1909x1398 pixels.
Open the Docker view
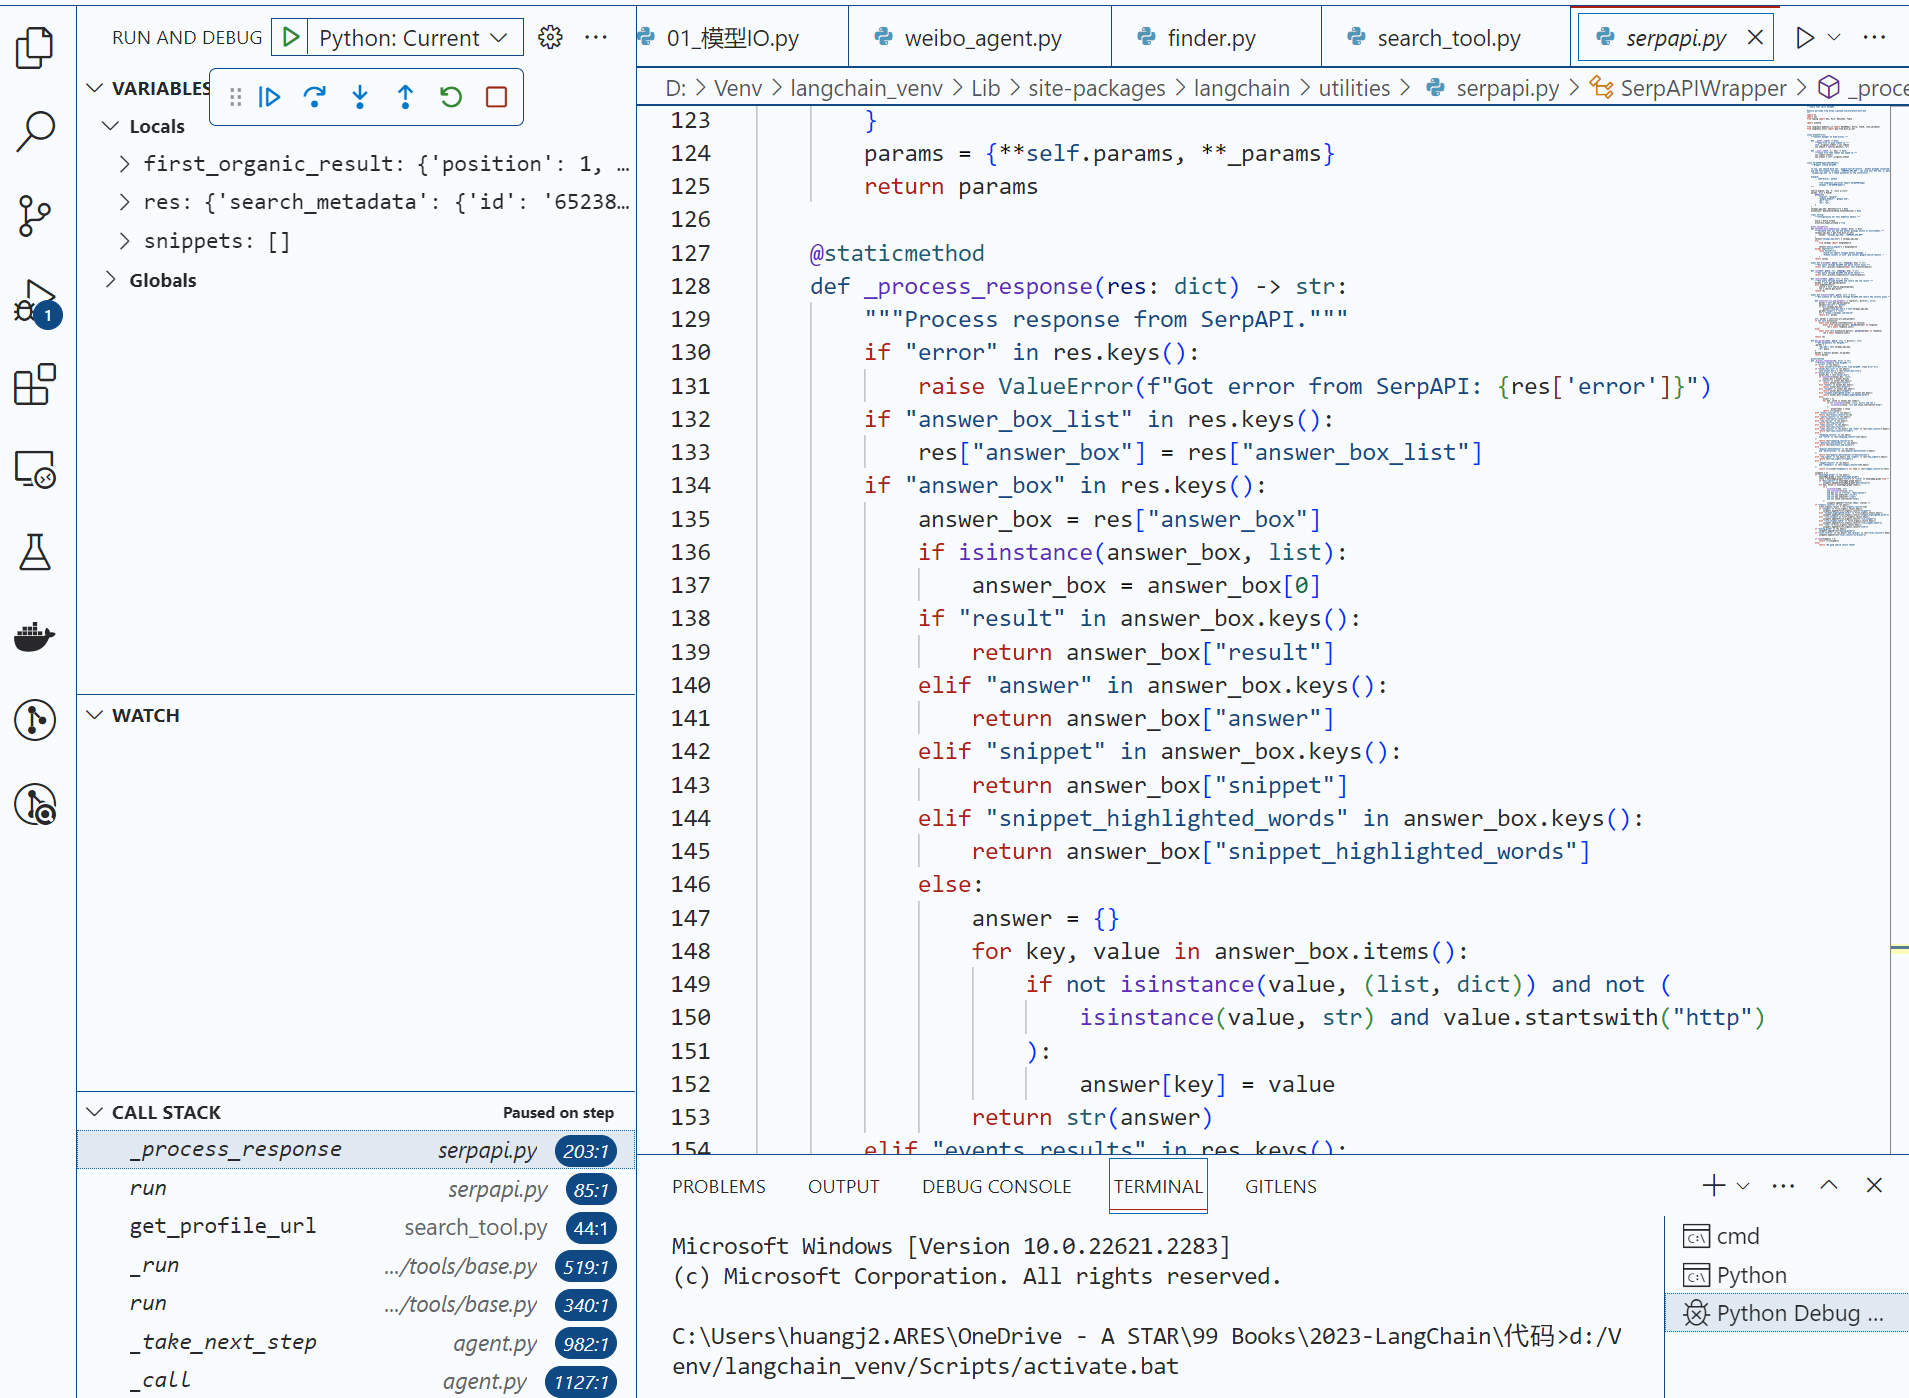[x=35, y=636]
